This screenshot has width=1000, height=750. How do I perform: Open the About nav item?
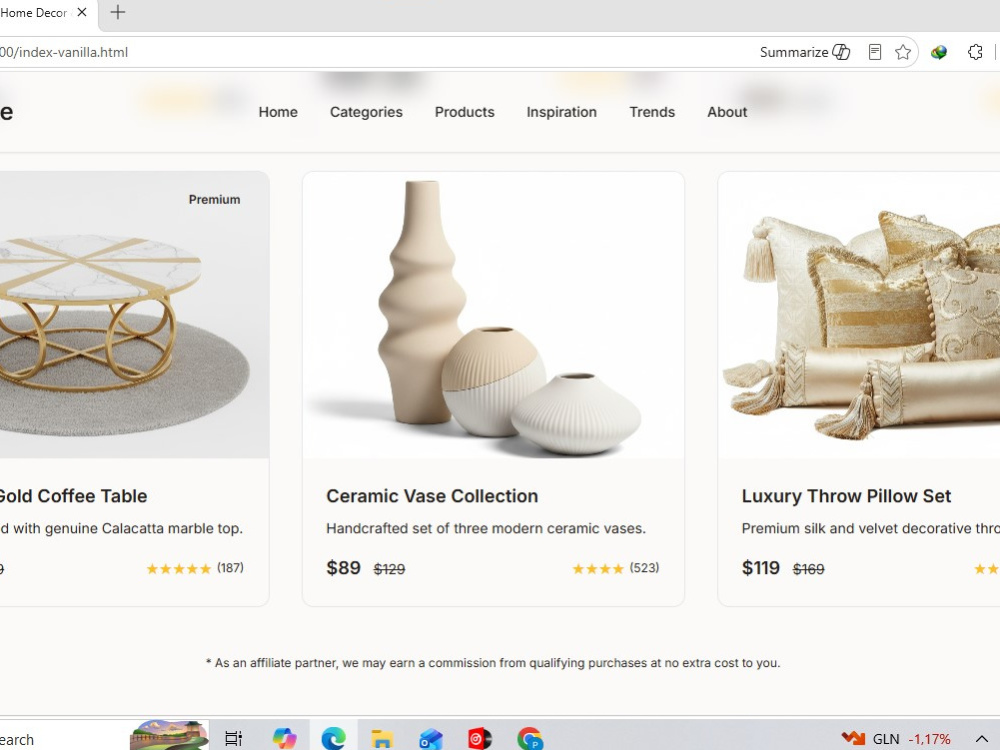727,112
